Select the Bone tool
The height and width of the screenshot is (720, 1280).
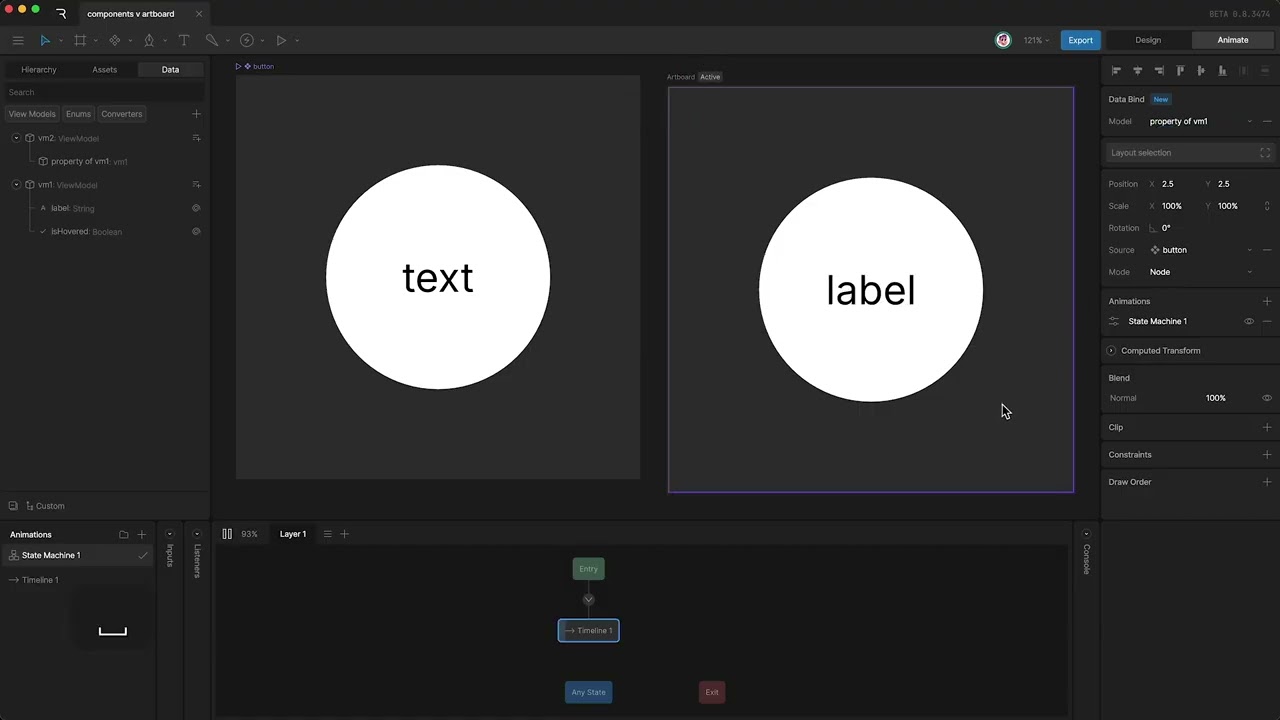pos(212,40)
